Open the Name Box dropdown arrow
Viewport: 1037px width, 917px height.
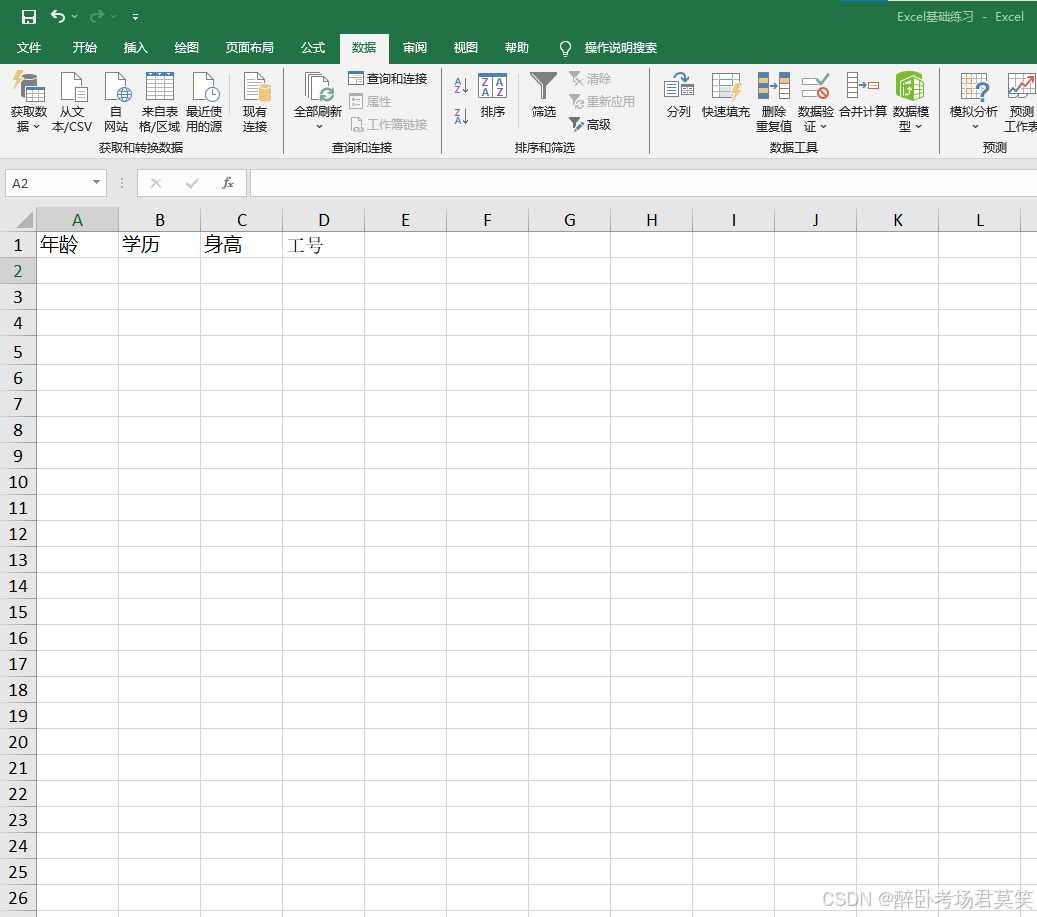point(97,183)
